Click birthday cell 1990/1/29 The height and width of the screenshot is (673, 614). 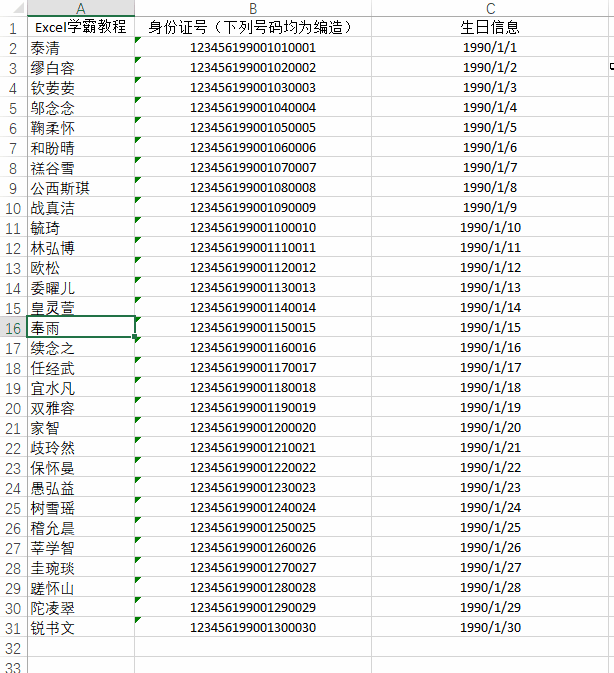[x=490, y=608]
